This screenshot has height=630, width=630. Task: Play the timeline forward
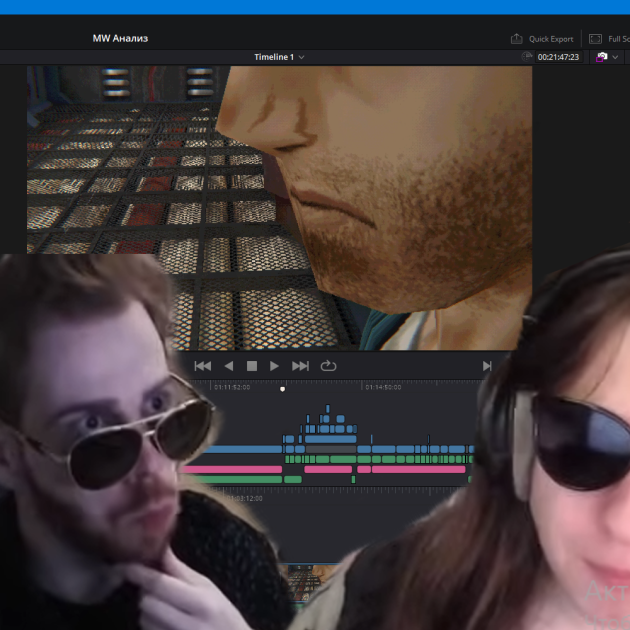(x=274, y=366)
